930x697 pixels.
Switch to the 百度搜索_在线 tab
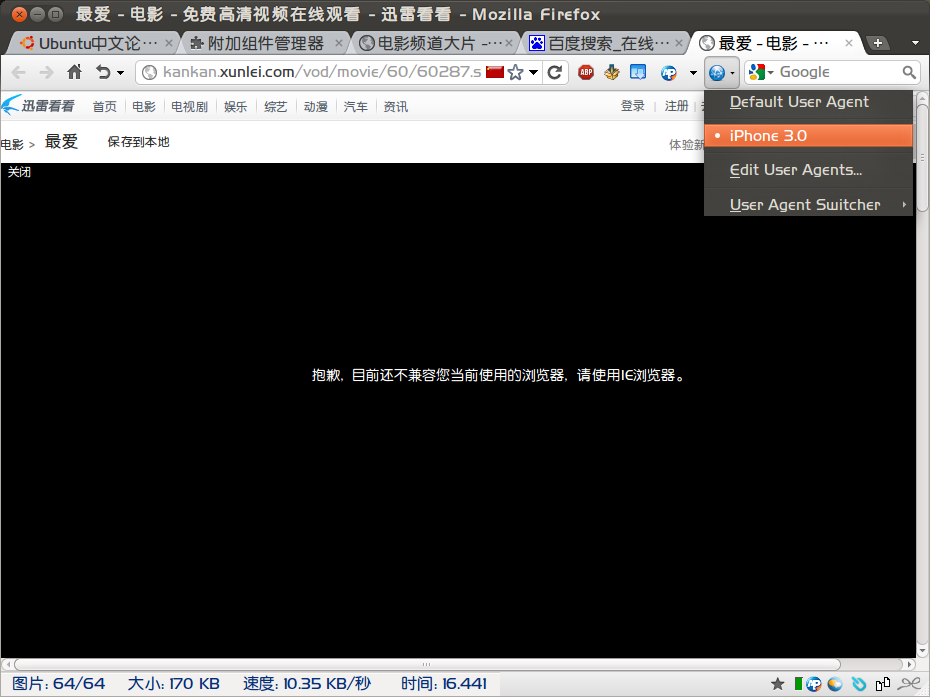tap(605, 43)
